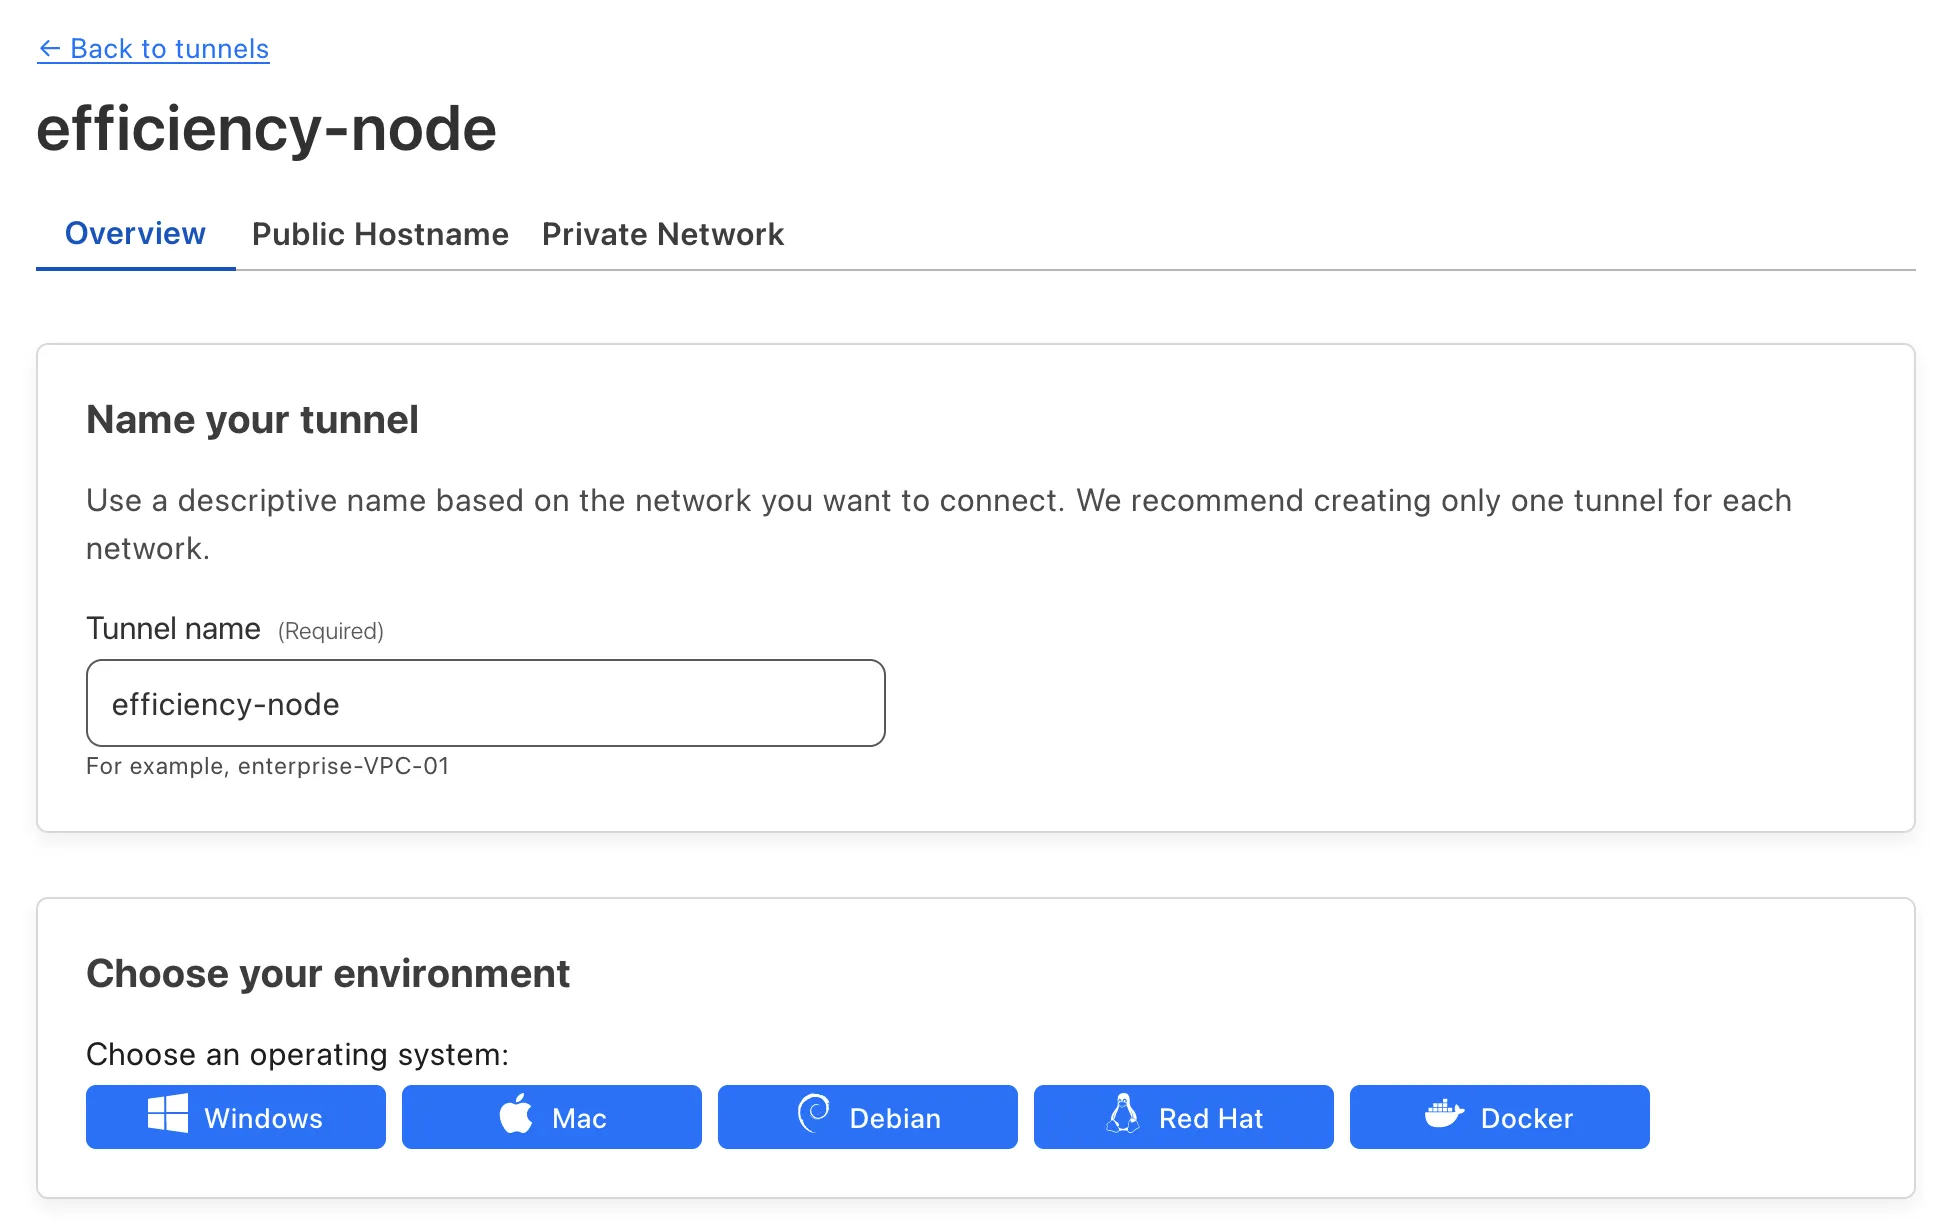Toggle Mac operating system selection
Image resolution: width=1946 pixels, height=1232 pixels.
coord(550,1117)
